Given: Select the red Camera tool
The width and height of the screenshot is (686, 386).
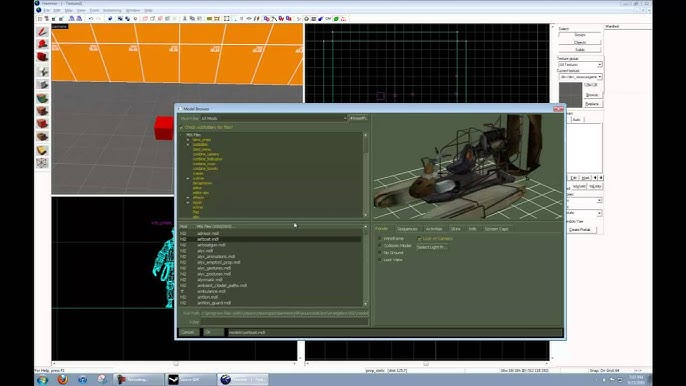Looking at the screenshot, I should point(42,57).
